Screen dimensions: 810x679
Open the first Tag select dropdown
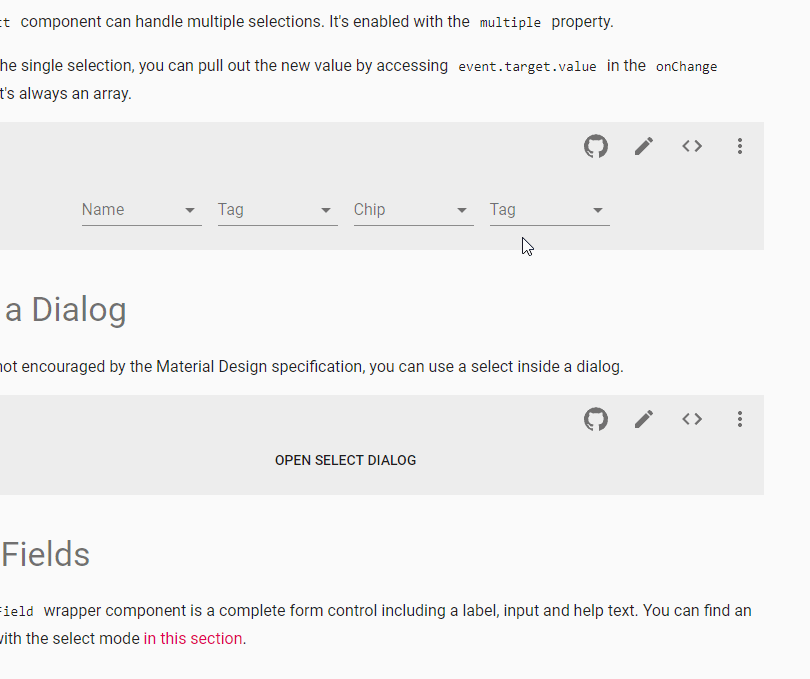[277, 210]
